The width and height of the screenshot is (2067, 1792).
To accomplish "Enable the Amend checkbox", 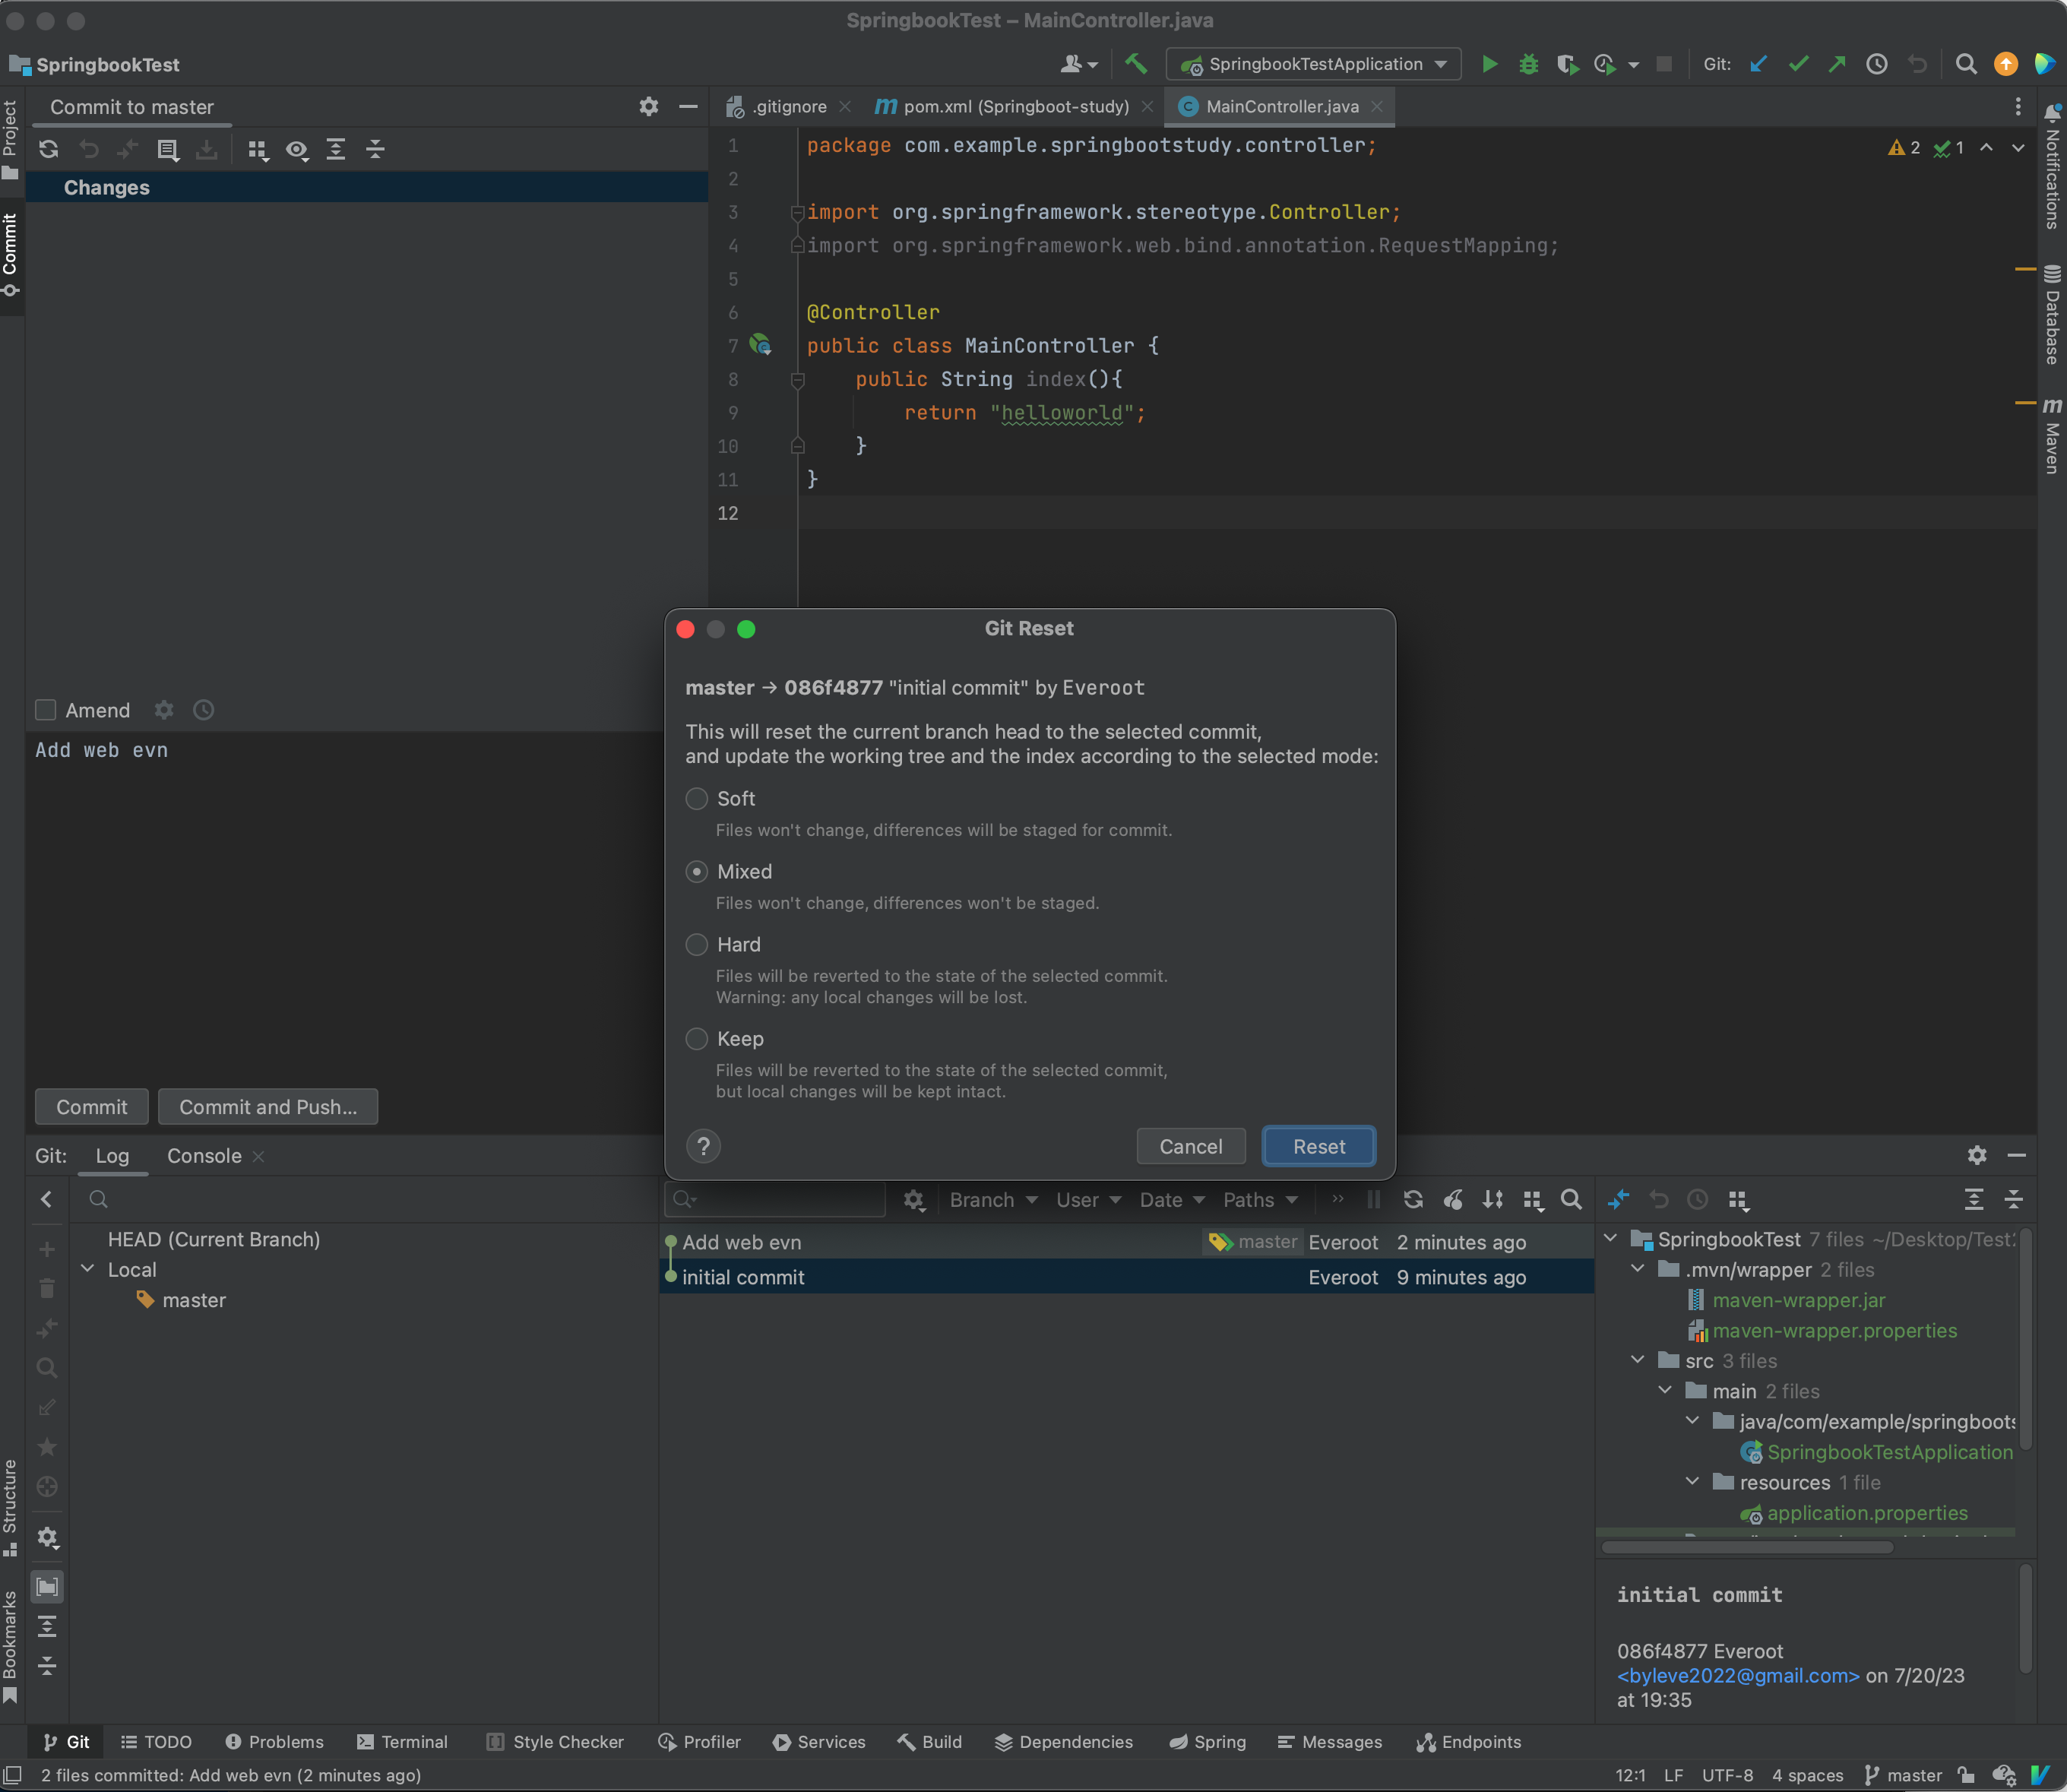I will point(45,710).
